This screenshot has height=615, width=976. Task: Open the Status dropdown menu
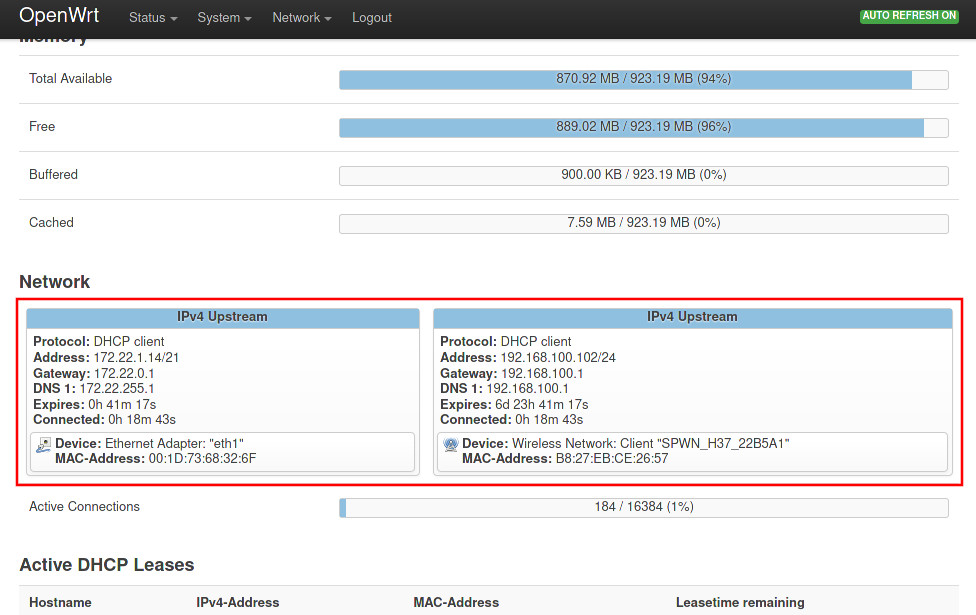coord(152,18)
